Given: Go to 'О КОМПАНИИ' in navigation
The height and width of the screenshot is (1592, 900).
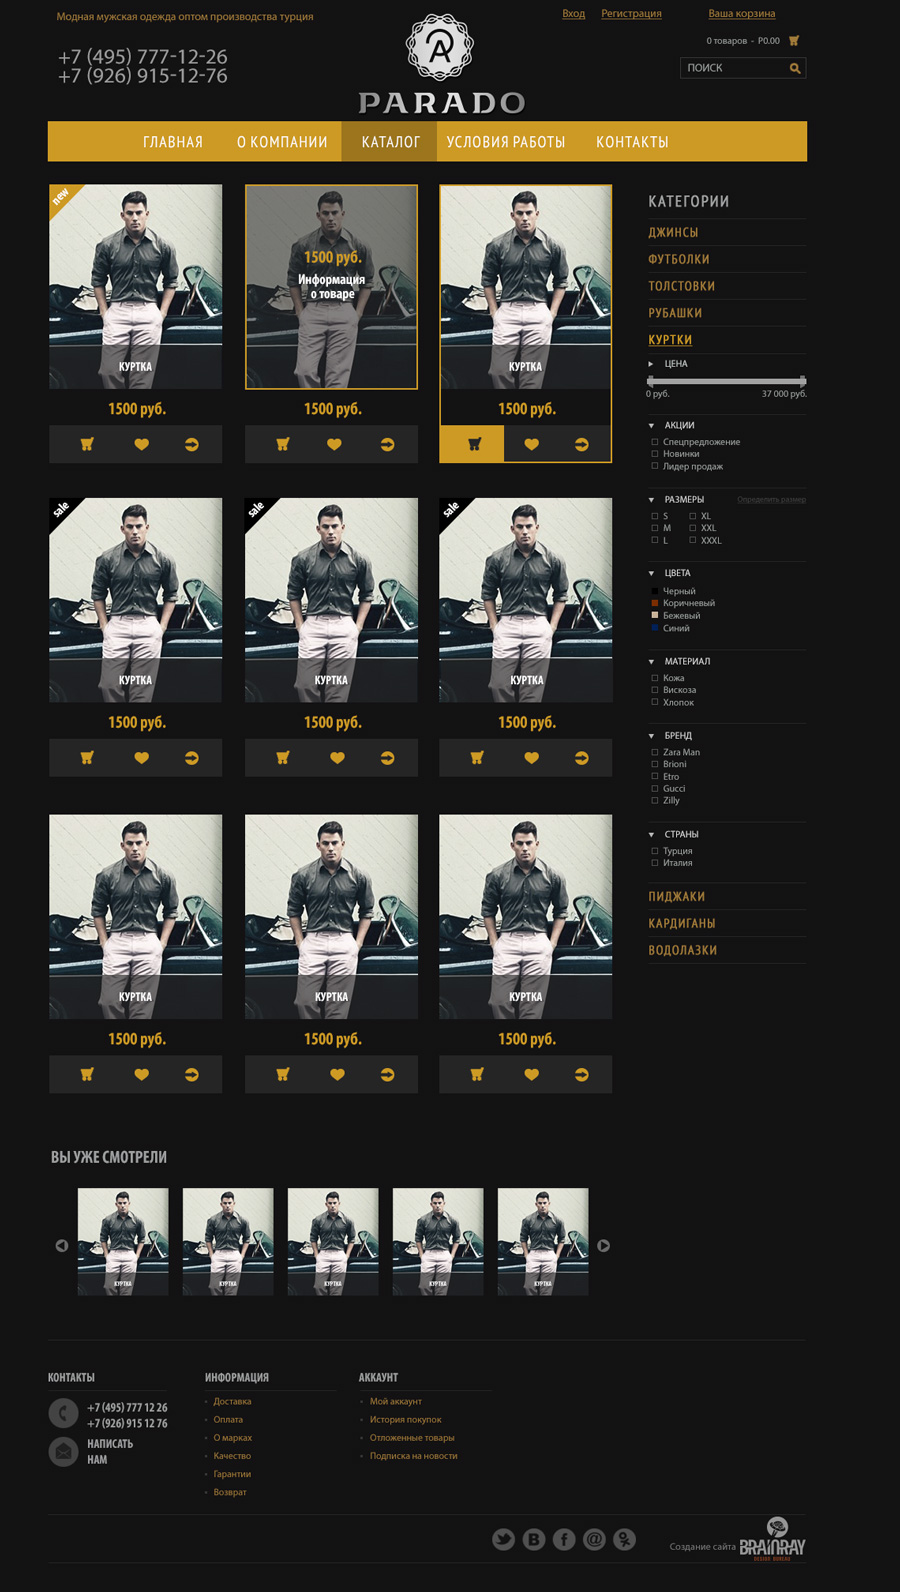Looking at the screenshot, I should [x=282, y=142].
